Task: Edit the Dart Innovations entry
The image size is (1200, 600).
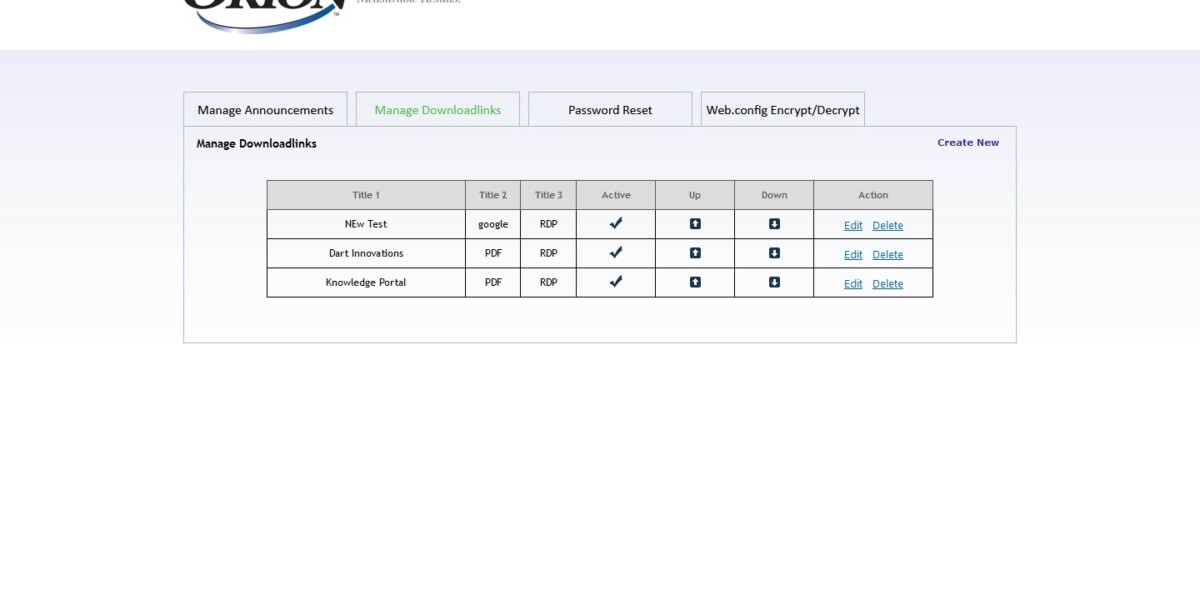Action: pyautogui.click(x=853, y=255)
